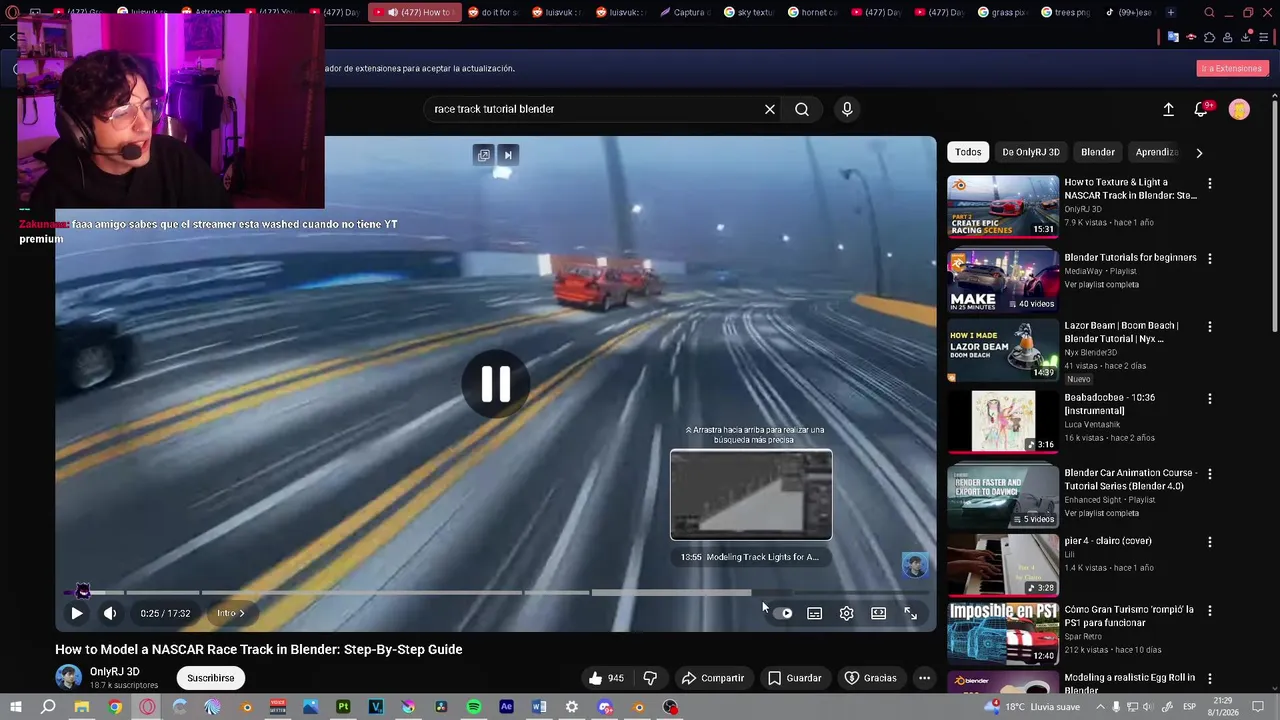Click next-video icon atop the video

(x=507, y=155)
